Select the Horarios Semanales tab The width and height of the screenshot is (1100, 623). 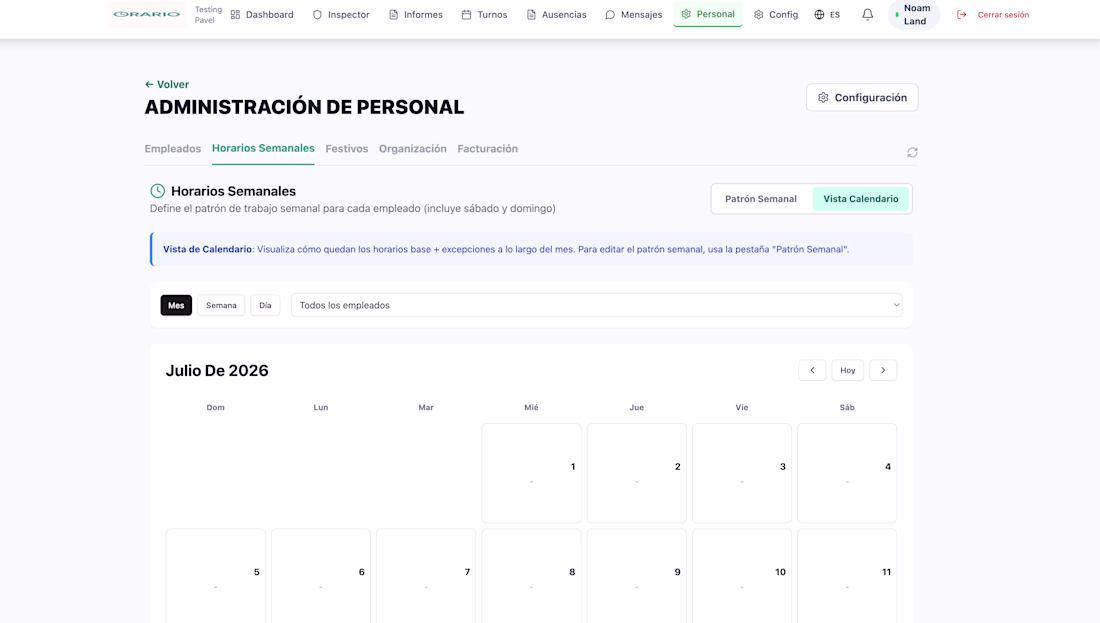tap(263, 149)
